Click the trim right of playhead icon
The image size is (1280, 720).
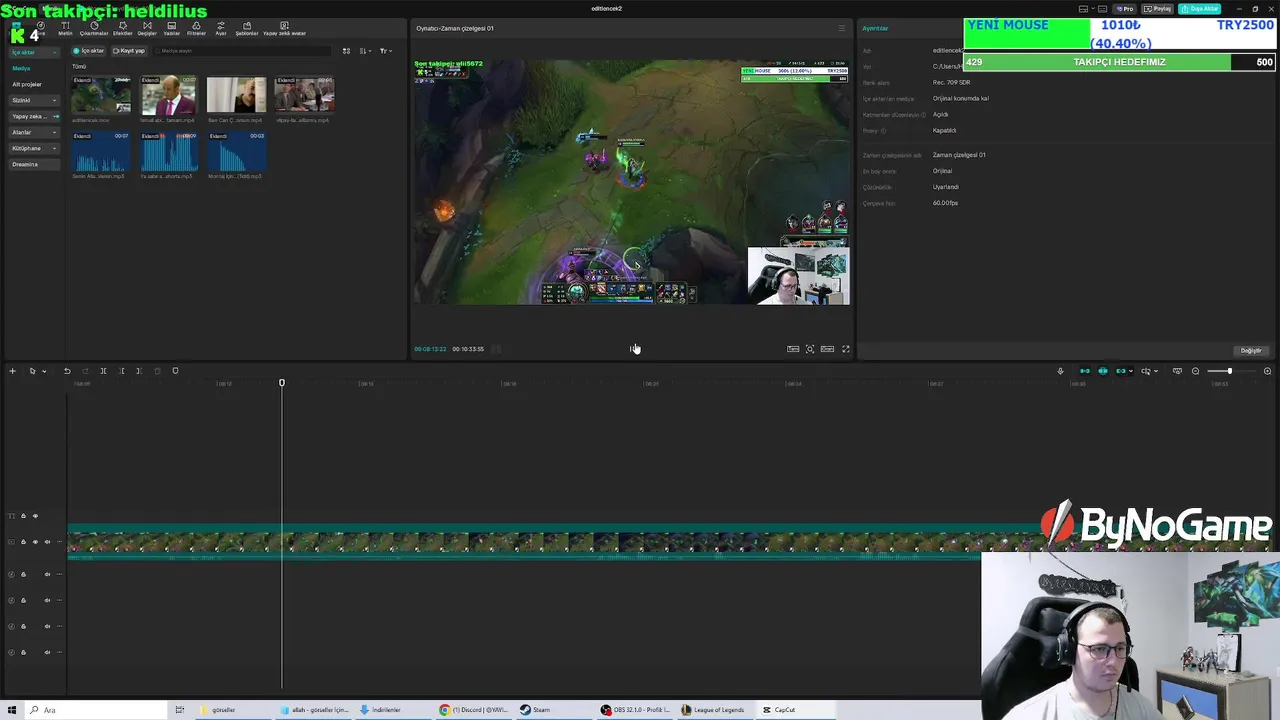point(139,371)
